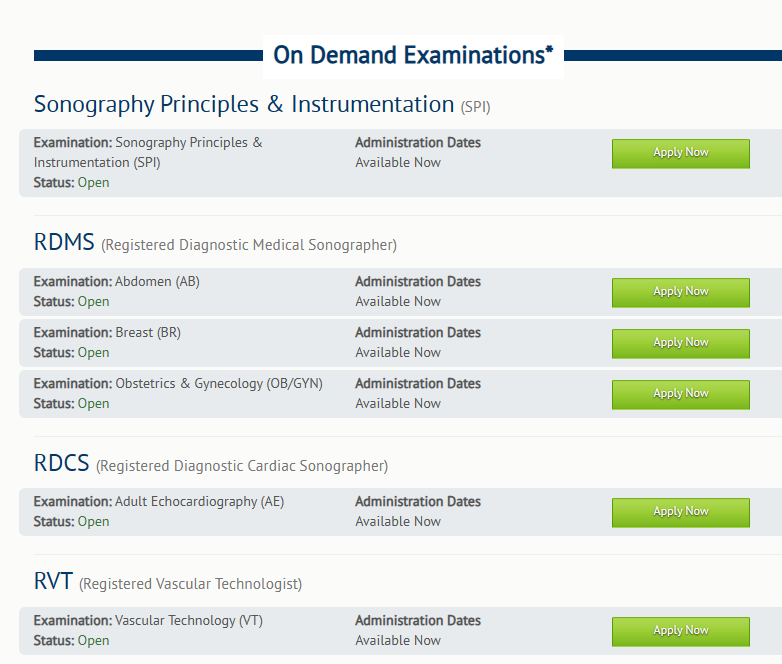Select the Breast (BR) examination text

(x=148, y=333)
